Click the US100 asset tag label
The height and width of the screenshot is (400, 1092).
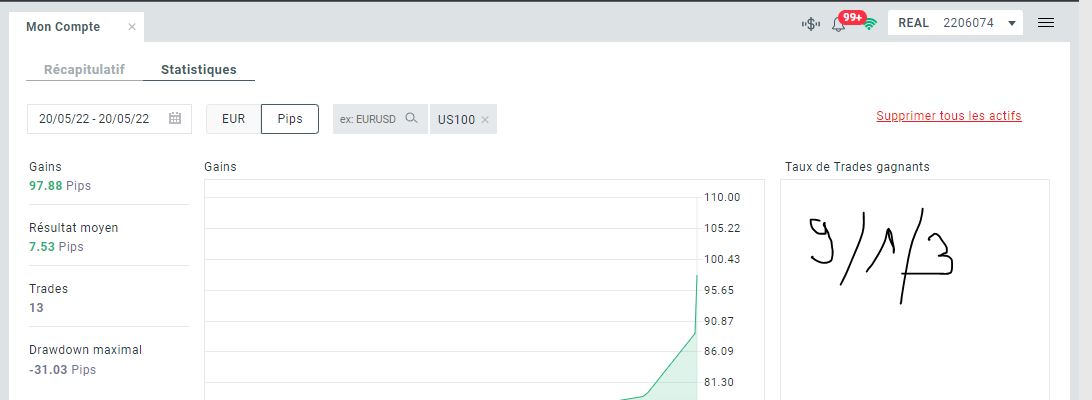(456, 120)
